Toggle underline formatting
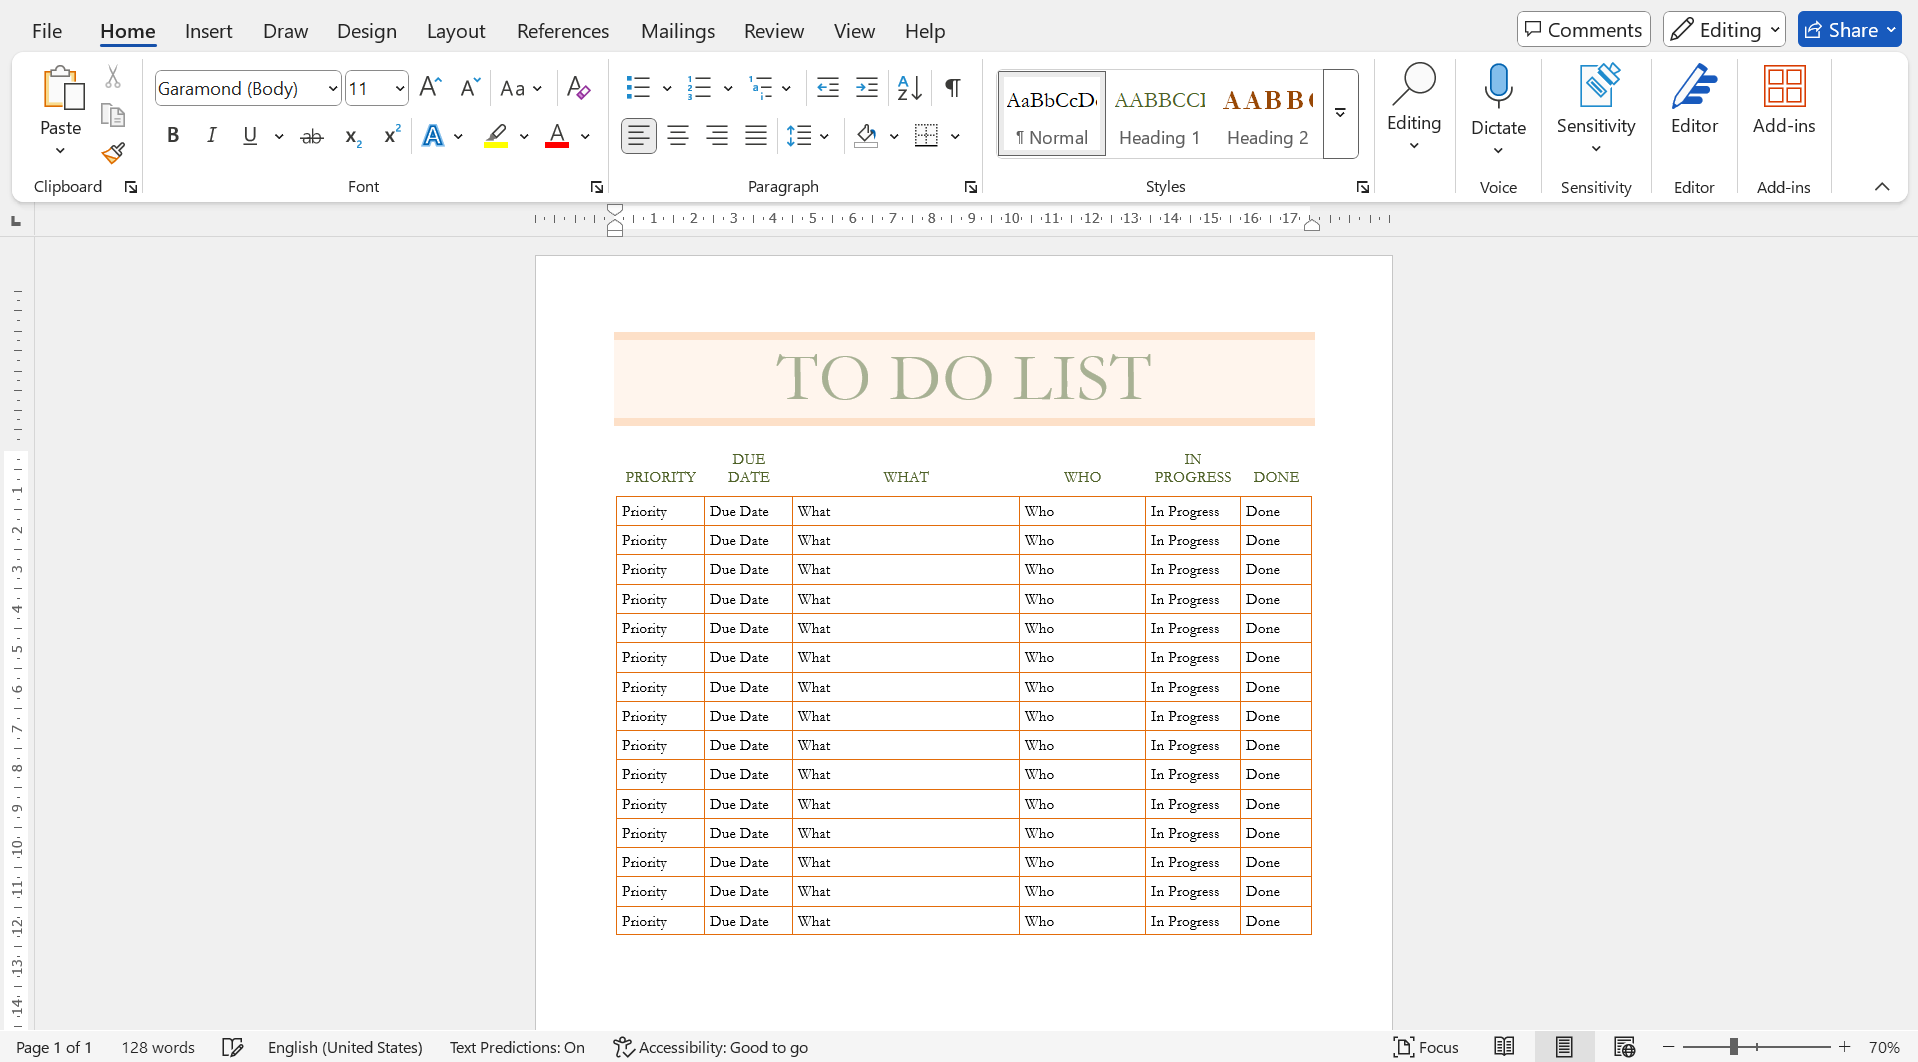The height and width of the screenshot is (1062, 1918). (248, 135)
